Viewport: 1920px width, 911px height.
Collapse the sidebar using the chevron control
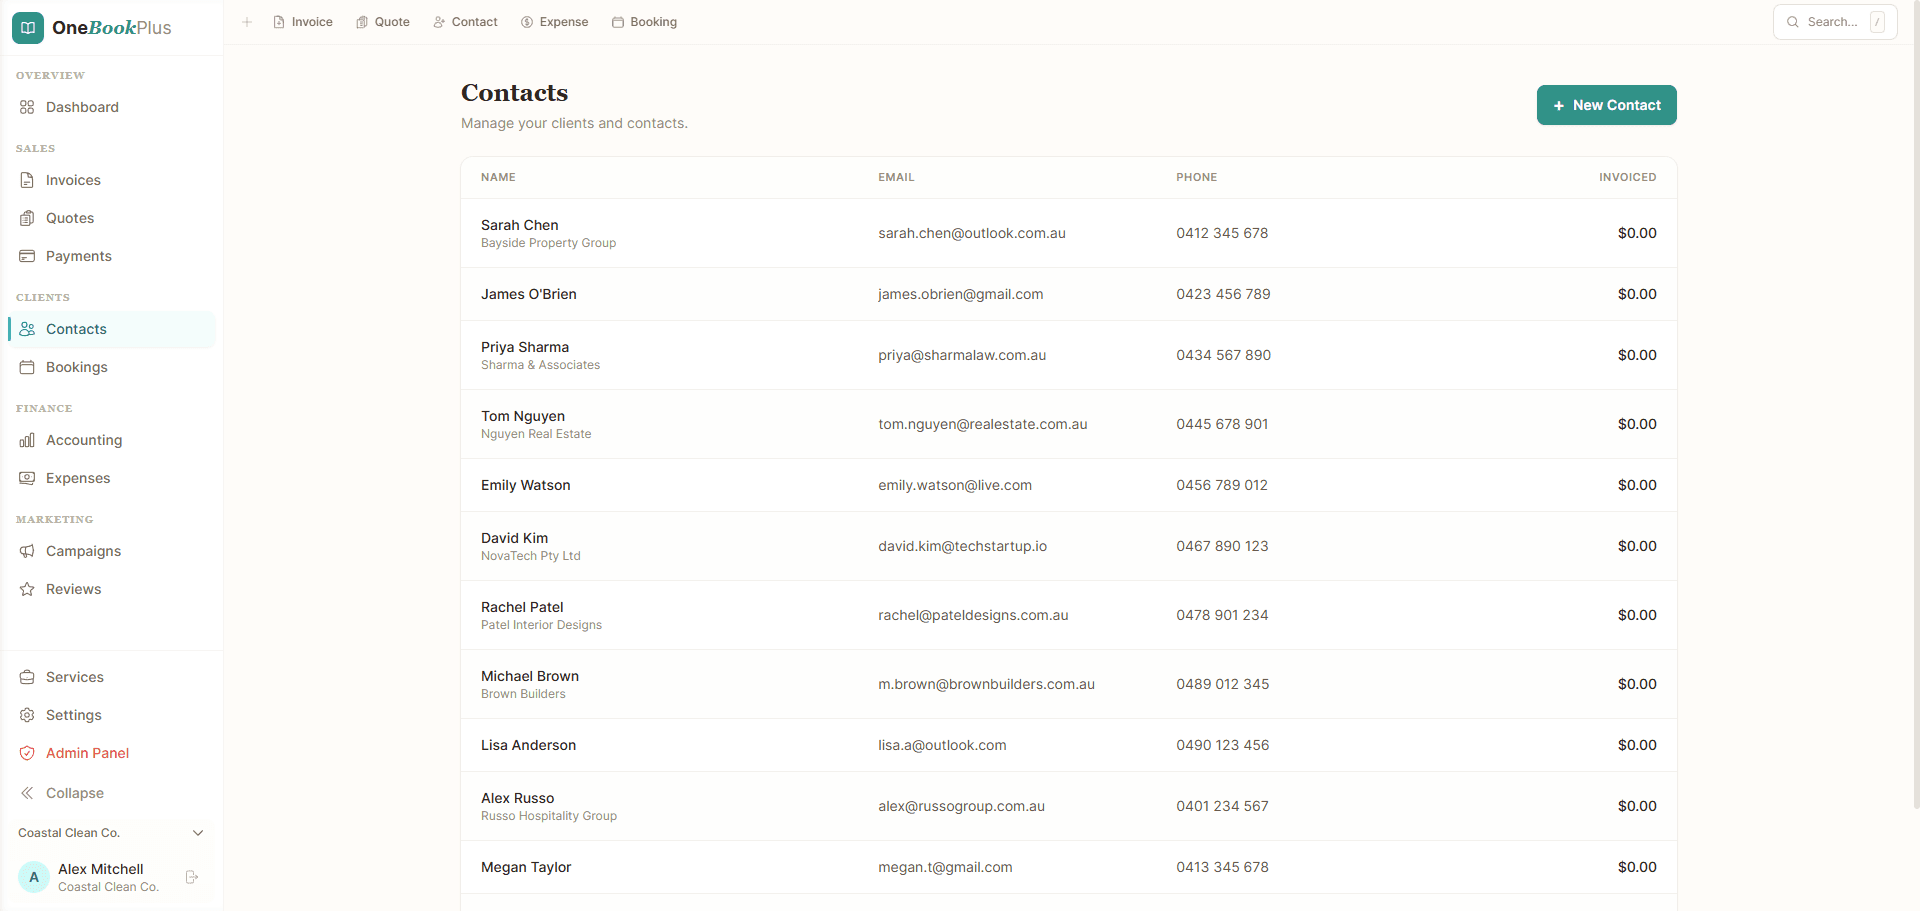28,793
